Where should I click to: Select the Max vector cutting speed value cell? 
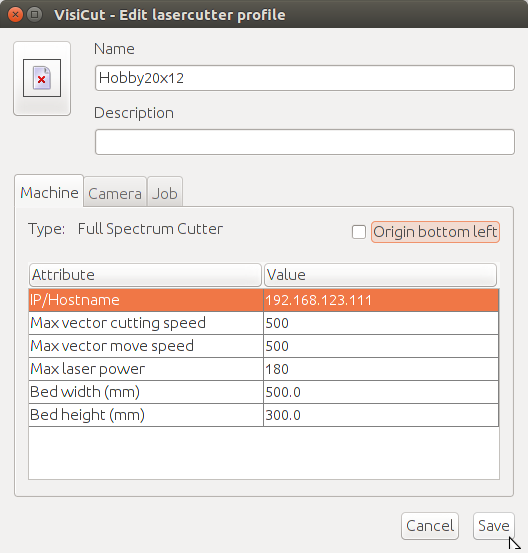tap(381, 323)
